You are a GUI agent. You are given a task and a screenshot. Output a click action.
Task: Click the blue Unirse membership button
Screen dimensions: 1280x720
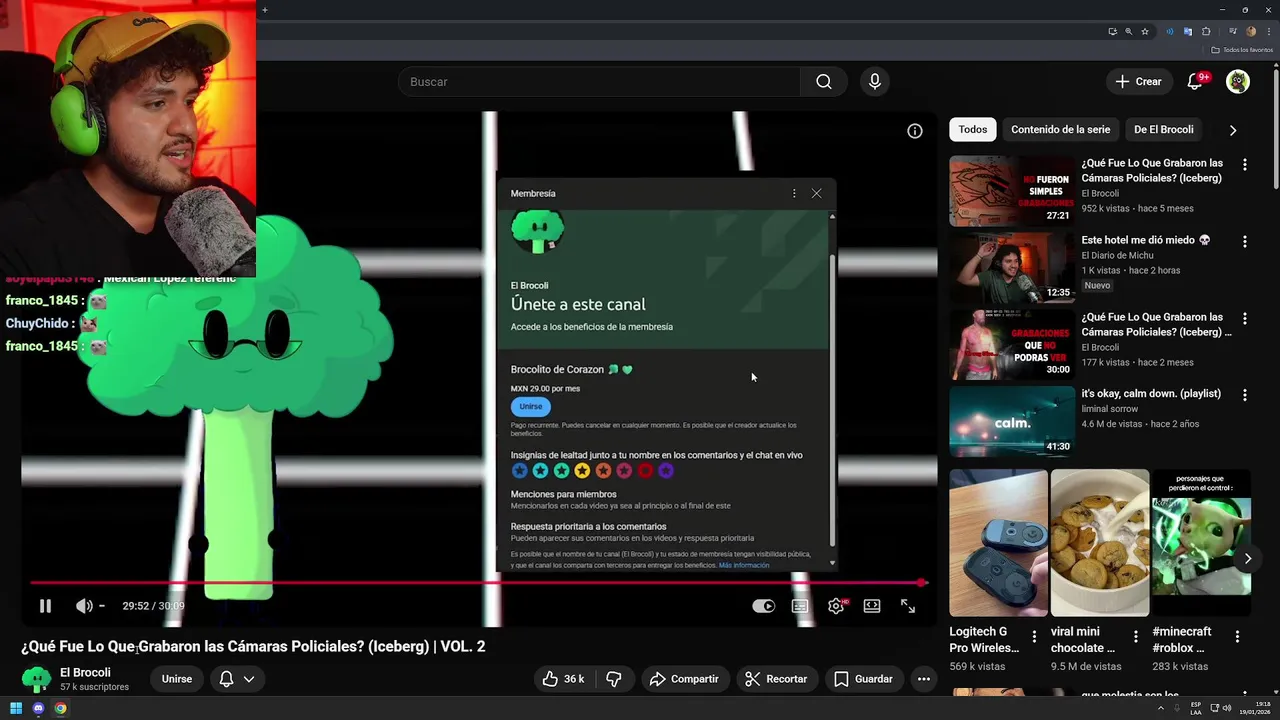[531, 406]
